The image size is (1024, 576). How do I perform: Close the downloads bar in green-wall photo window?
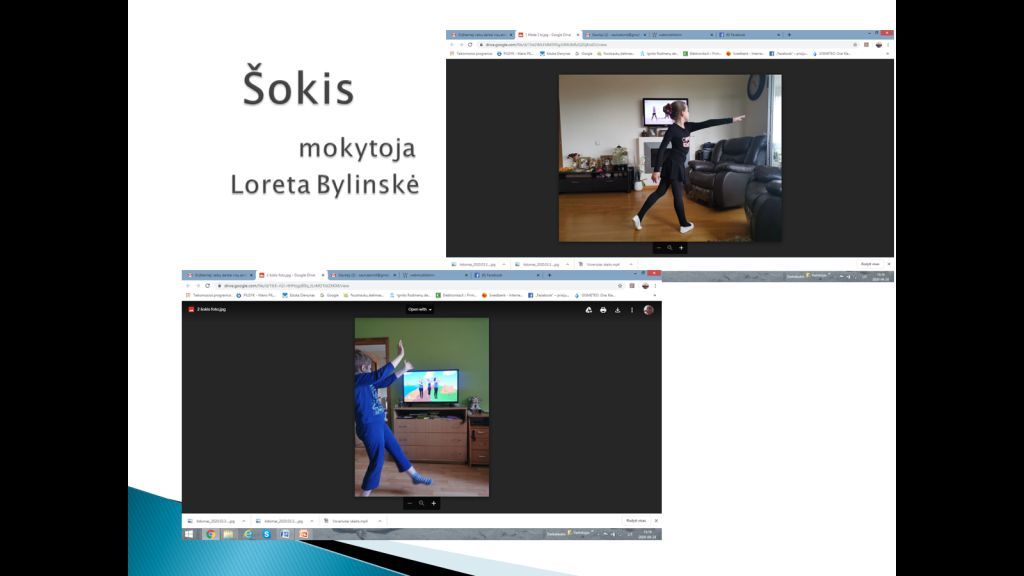(x=656, y=521)
